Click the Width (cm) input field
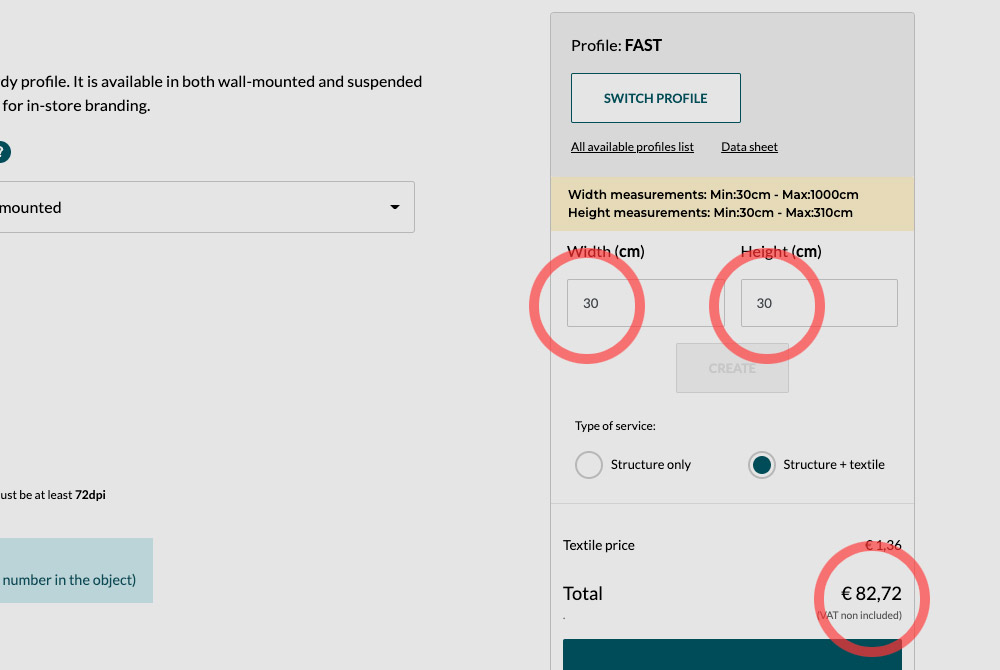Screen dimensions: 1000x670 645,303
